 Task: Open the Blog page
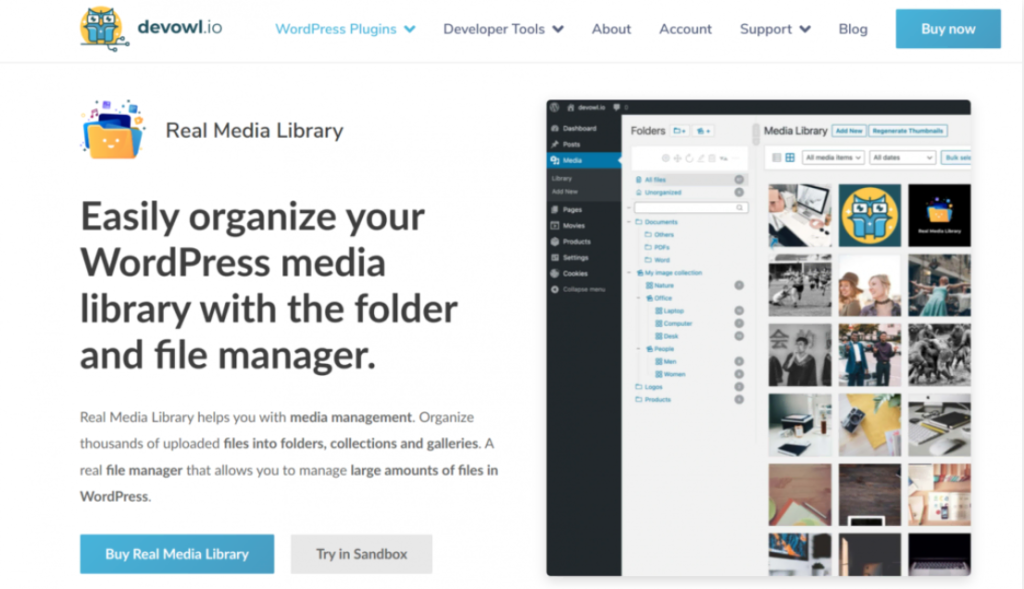[x=853, y=29]
